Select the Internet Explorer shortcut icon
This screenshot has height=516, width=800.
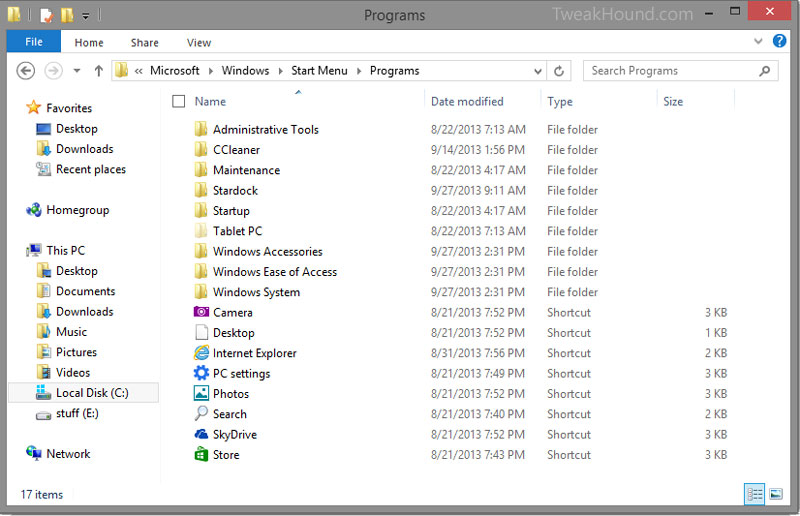[202, 353]
